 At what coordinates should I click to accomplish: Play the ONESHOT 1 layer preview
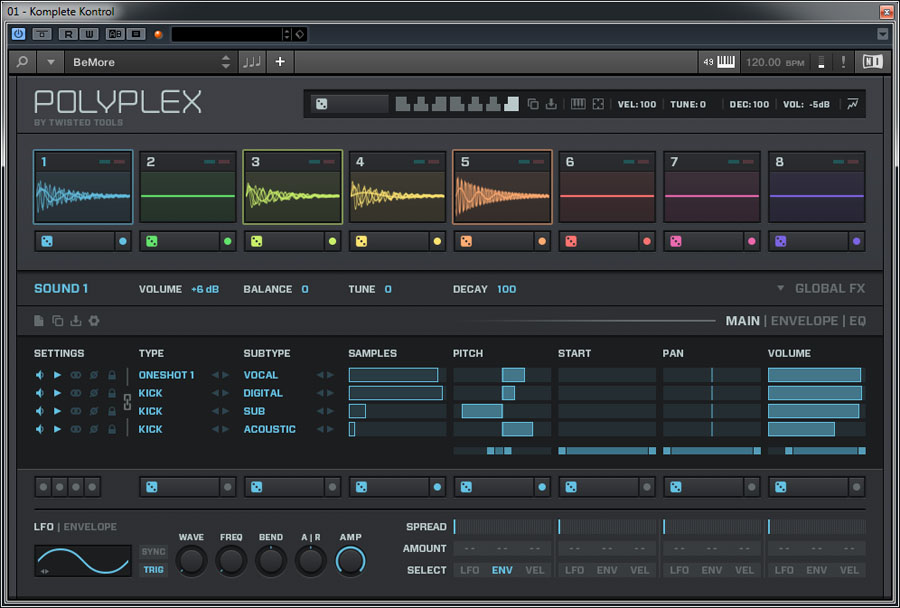coord(57,375)
